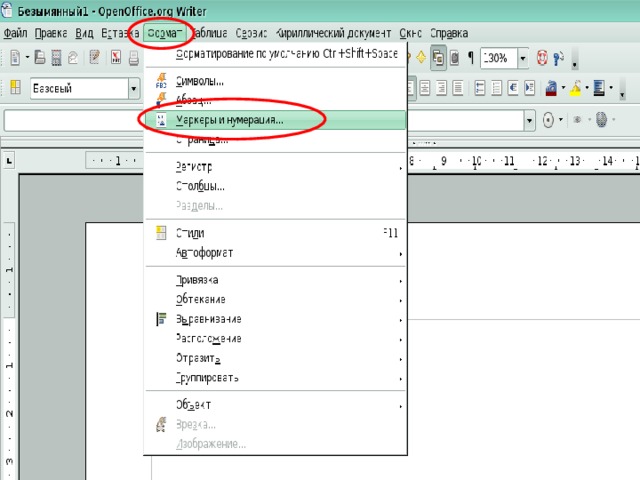Click the Styles and Formatting toolbar icon
The width and height of the screenshot is (640, 480).
[x=16, y=87]
